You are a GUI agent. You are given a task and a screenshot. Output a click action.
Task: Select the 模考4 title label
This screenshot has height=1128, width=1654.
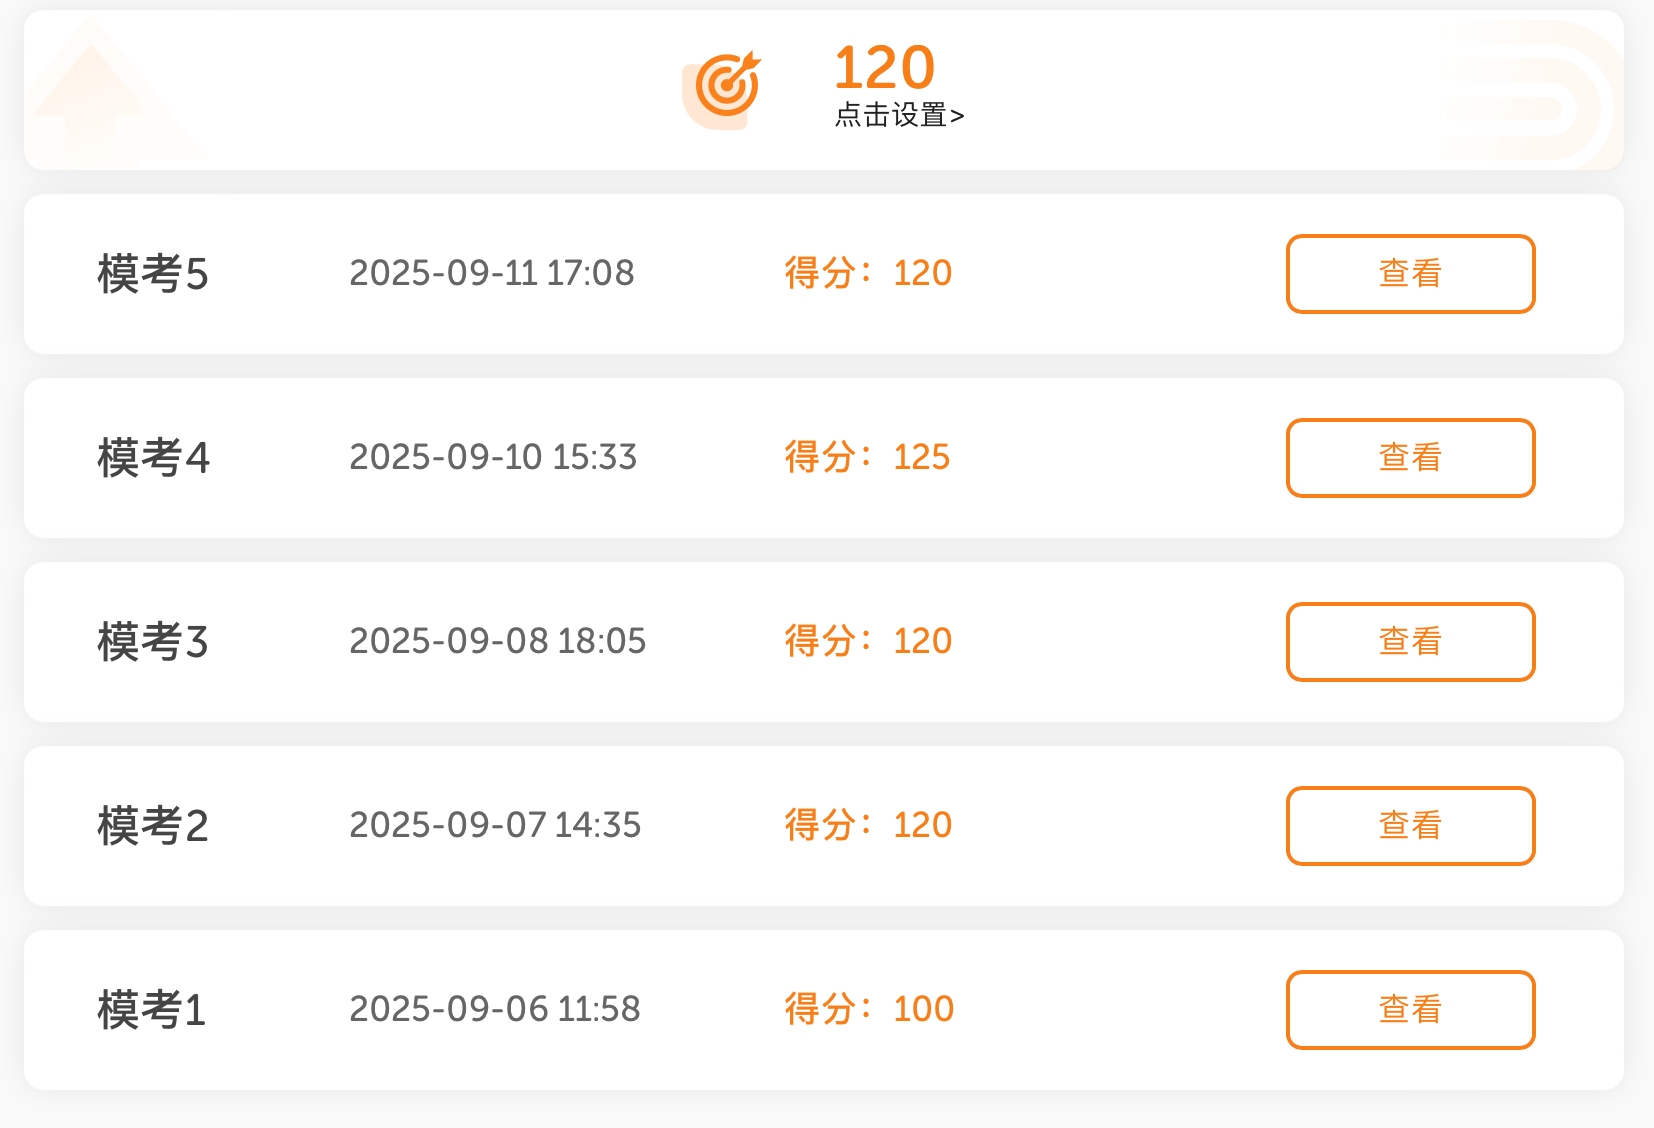click(153, 458)
